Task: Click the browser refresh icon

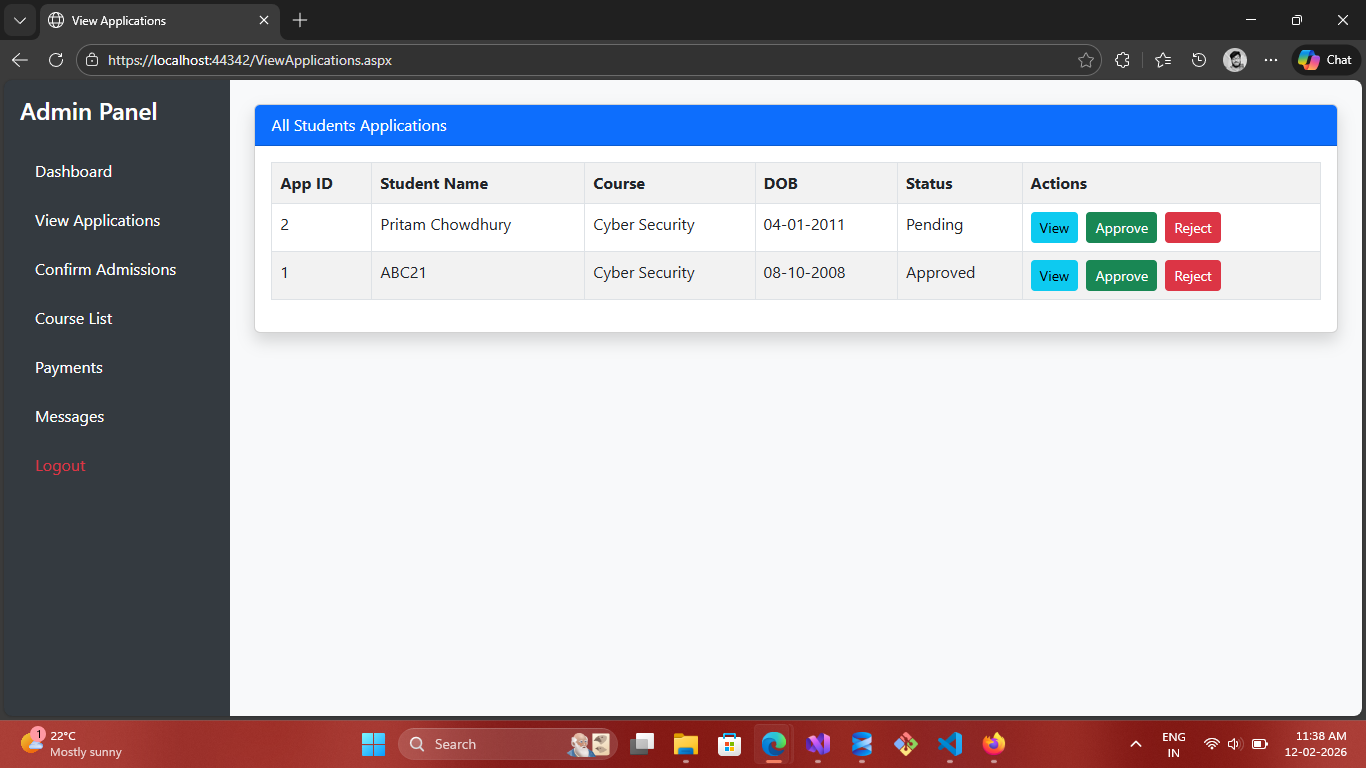Action: tap(56, 60)
